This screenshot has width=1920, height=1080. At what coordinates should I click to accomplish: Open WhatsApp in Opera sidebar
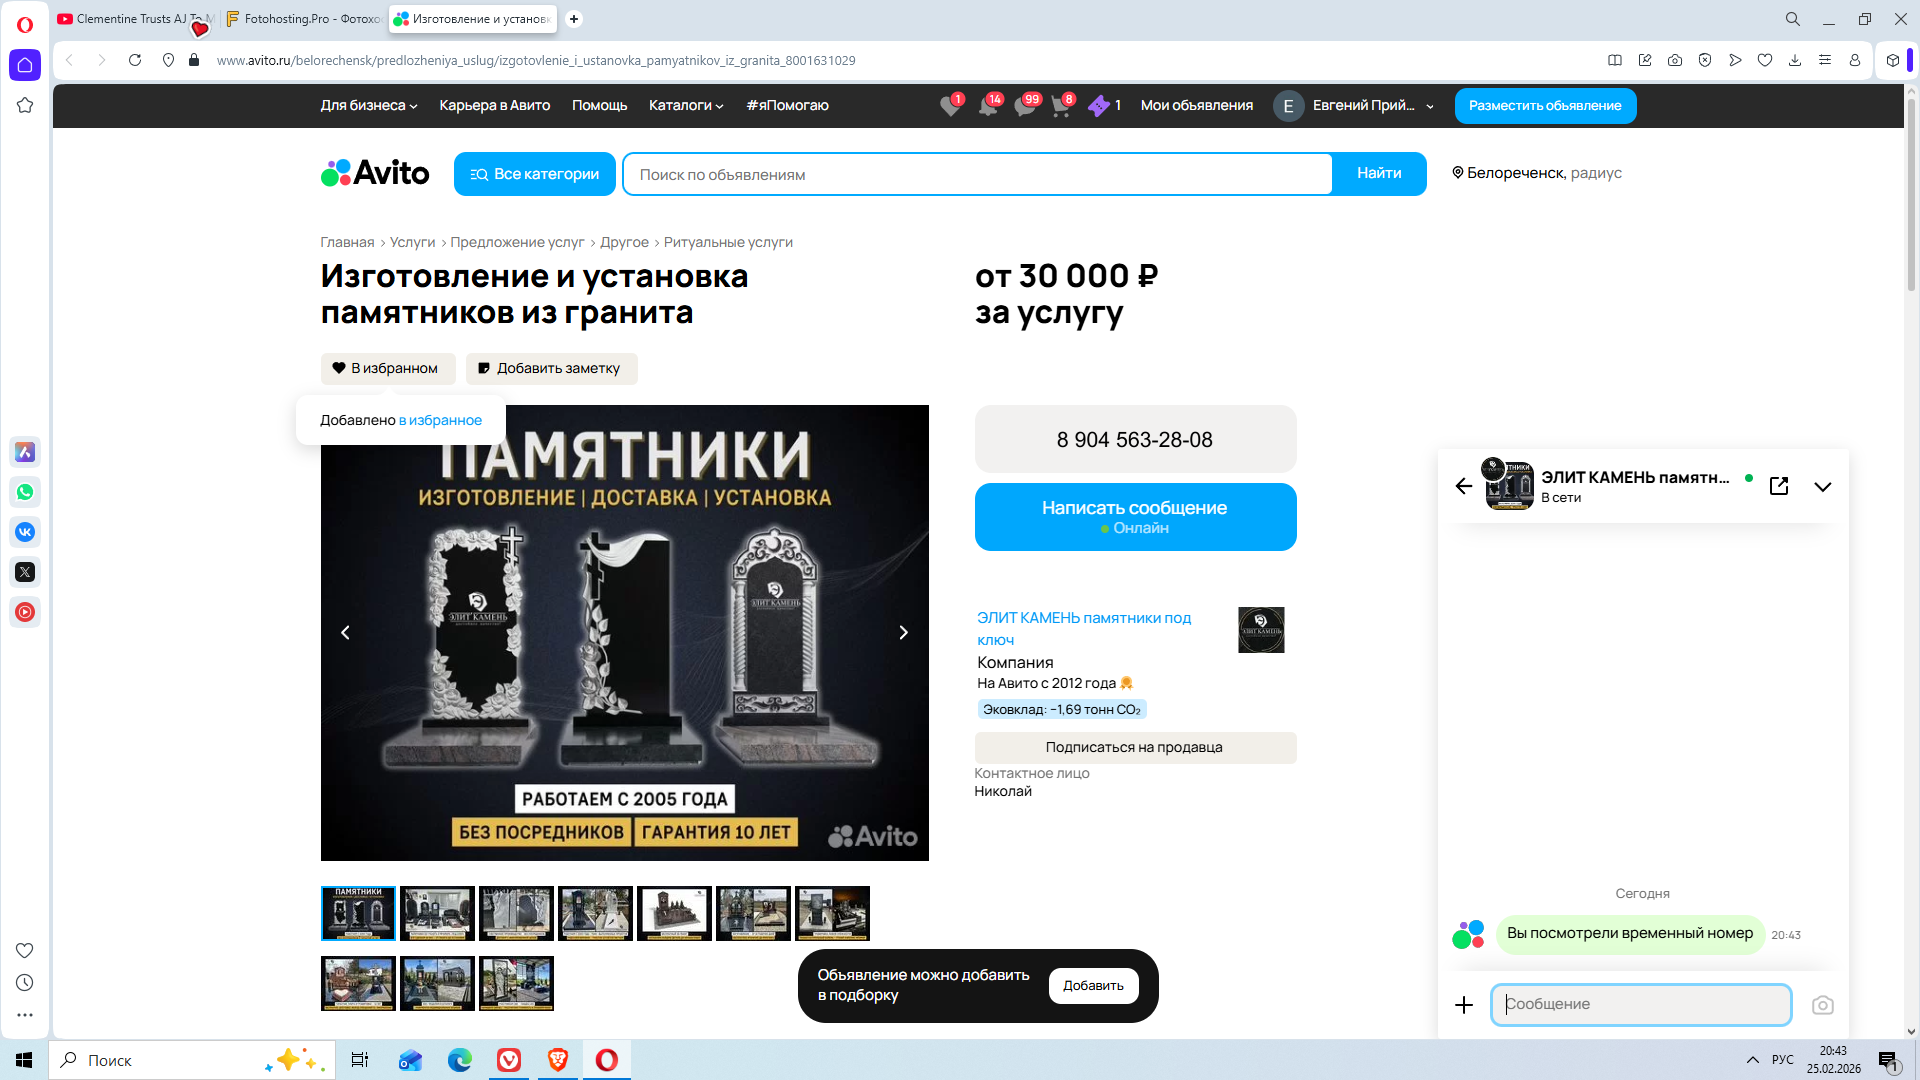click(x=25, y=492)
